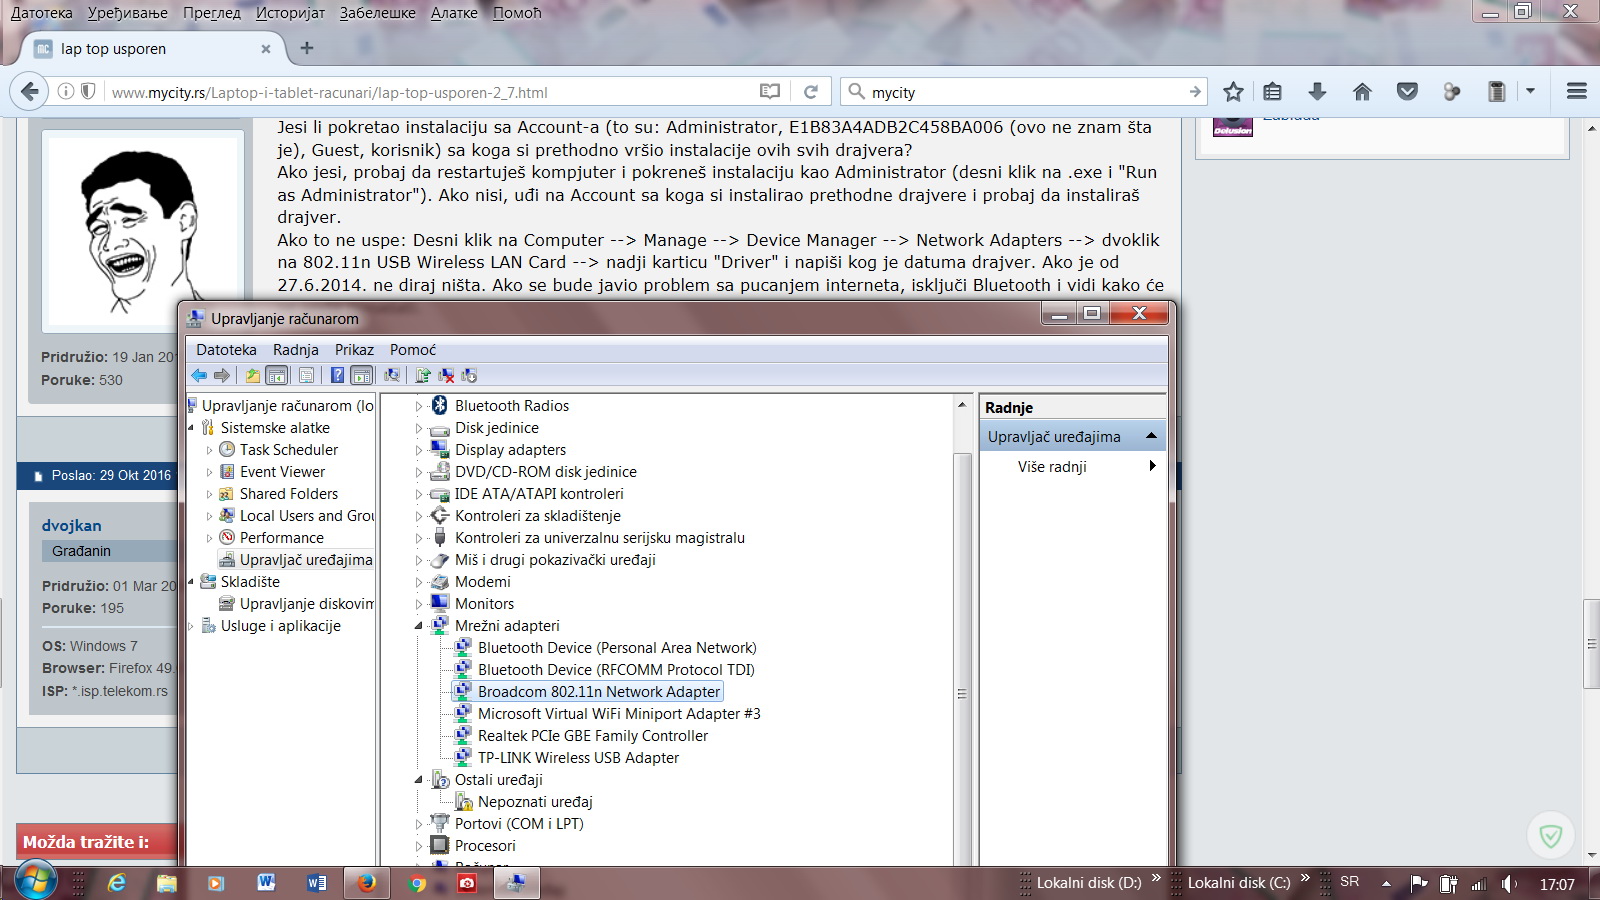
Task: Select Upravljač uređajima in left tree
Action: click(x=305, y=560)
